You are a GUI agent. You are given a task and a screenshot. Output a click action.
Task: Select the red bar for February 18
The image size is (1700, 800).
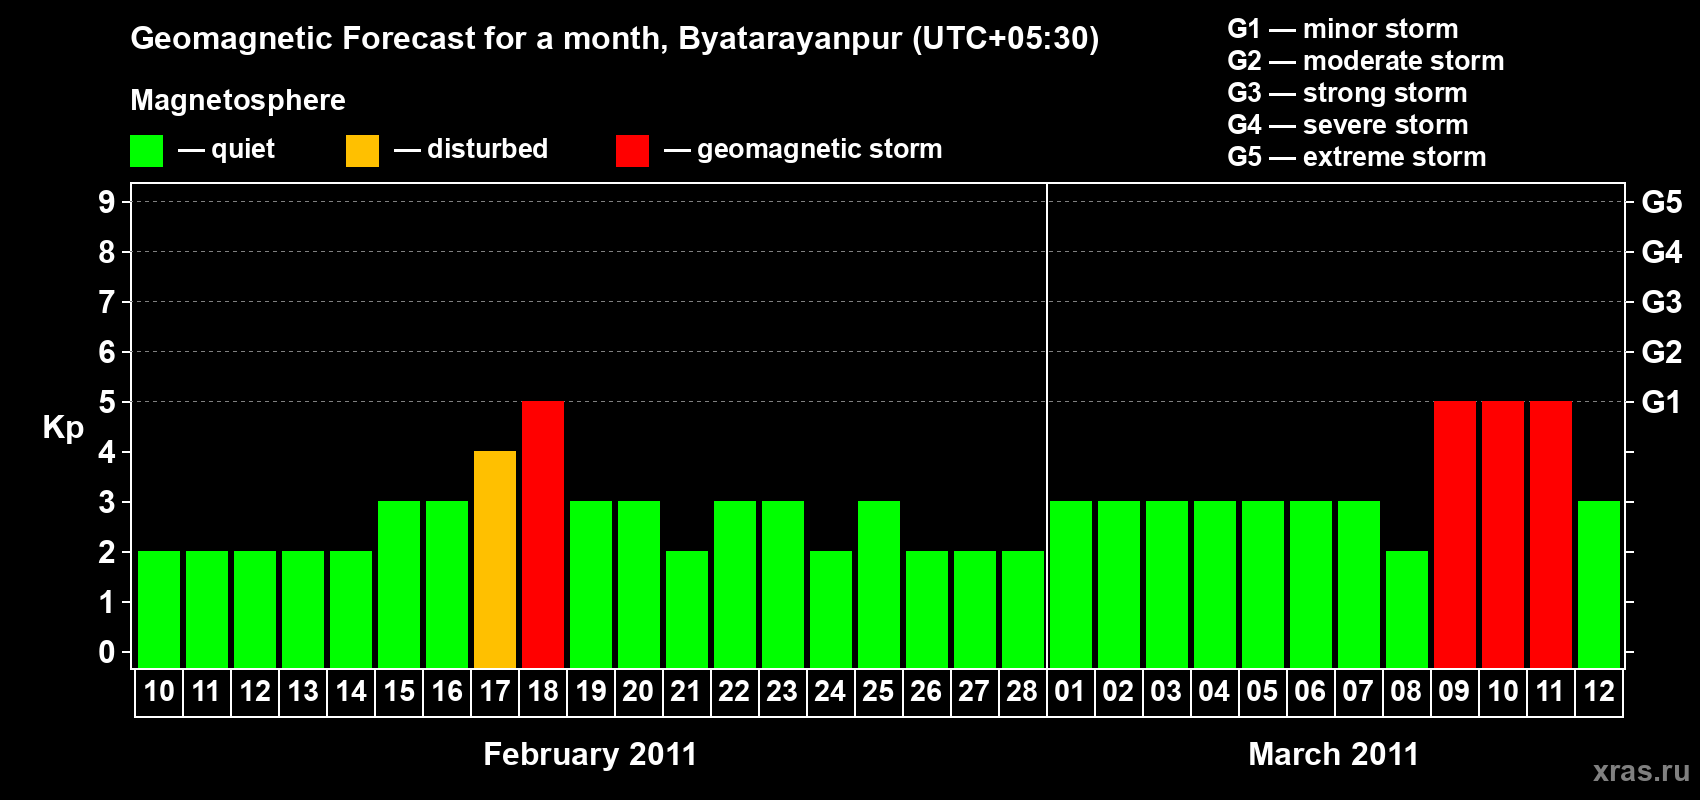[543, 534]
